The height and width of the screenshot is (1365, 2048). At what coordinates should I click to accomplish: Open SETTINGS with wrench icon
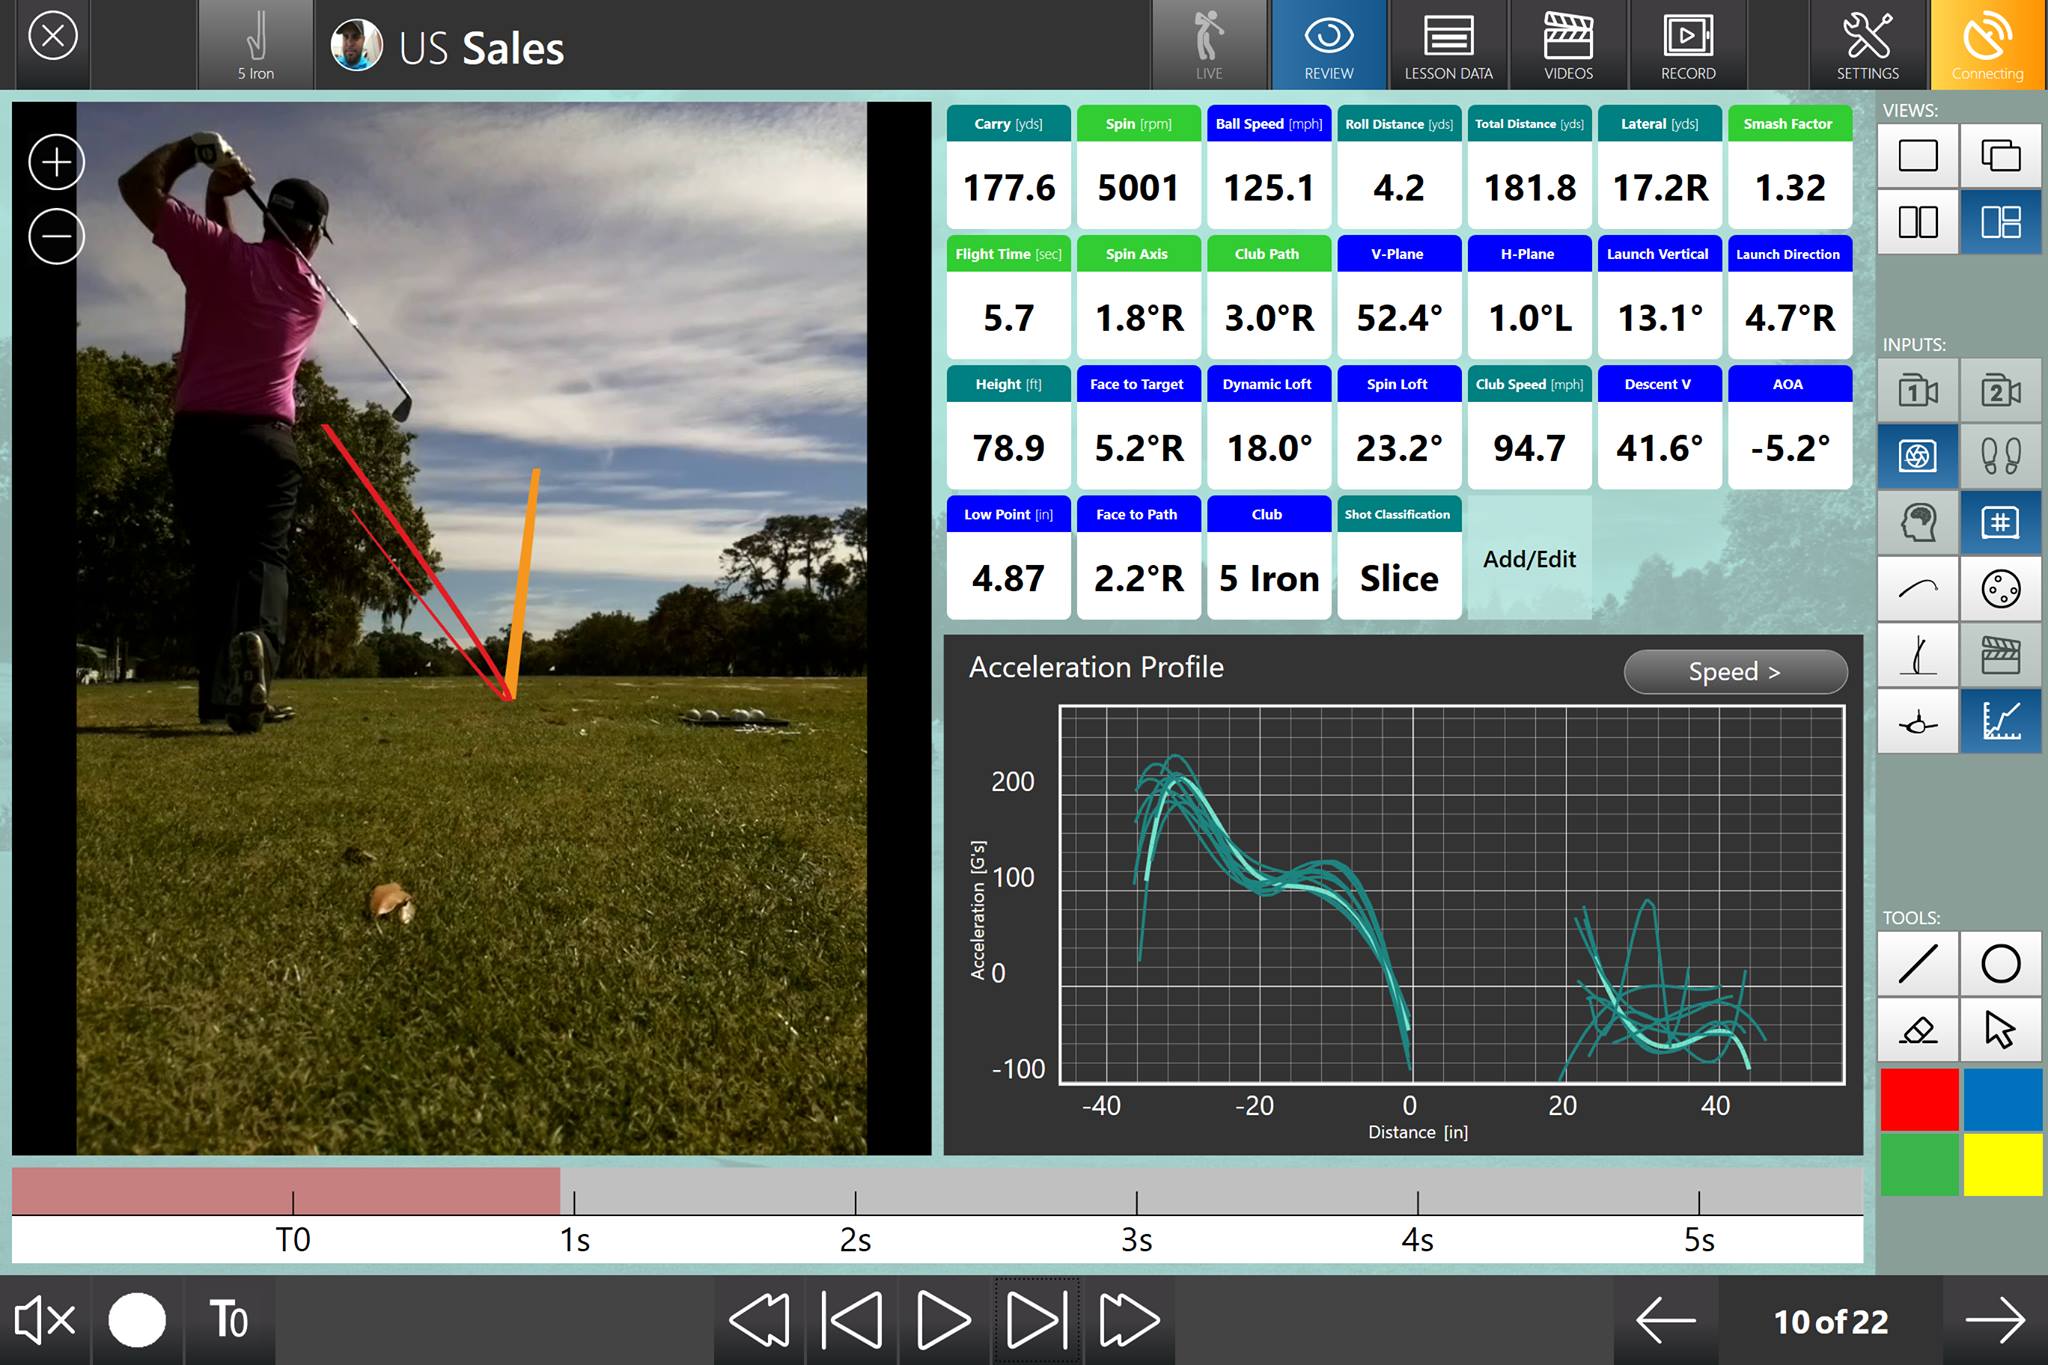point(1867,45)
